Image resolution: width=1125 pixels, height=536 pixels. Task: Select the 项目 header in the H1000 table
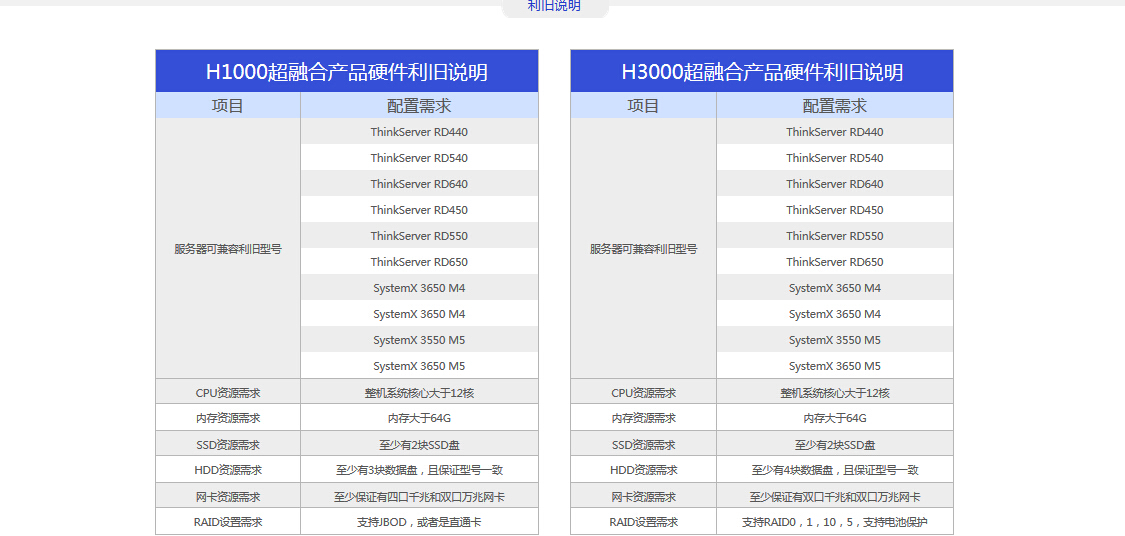click(x=227, y=106)
